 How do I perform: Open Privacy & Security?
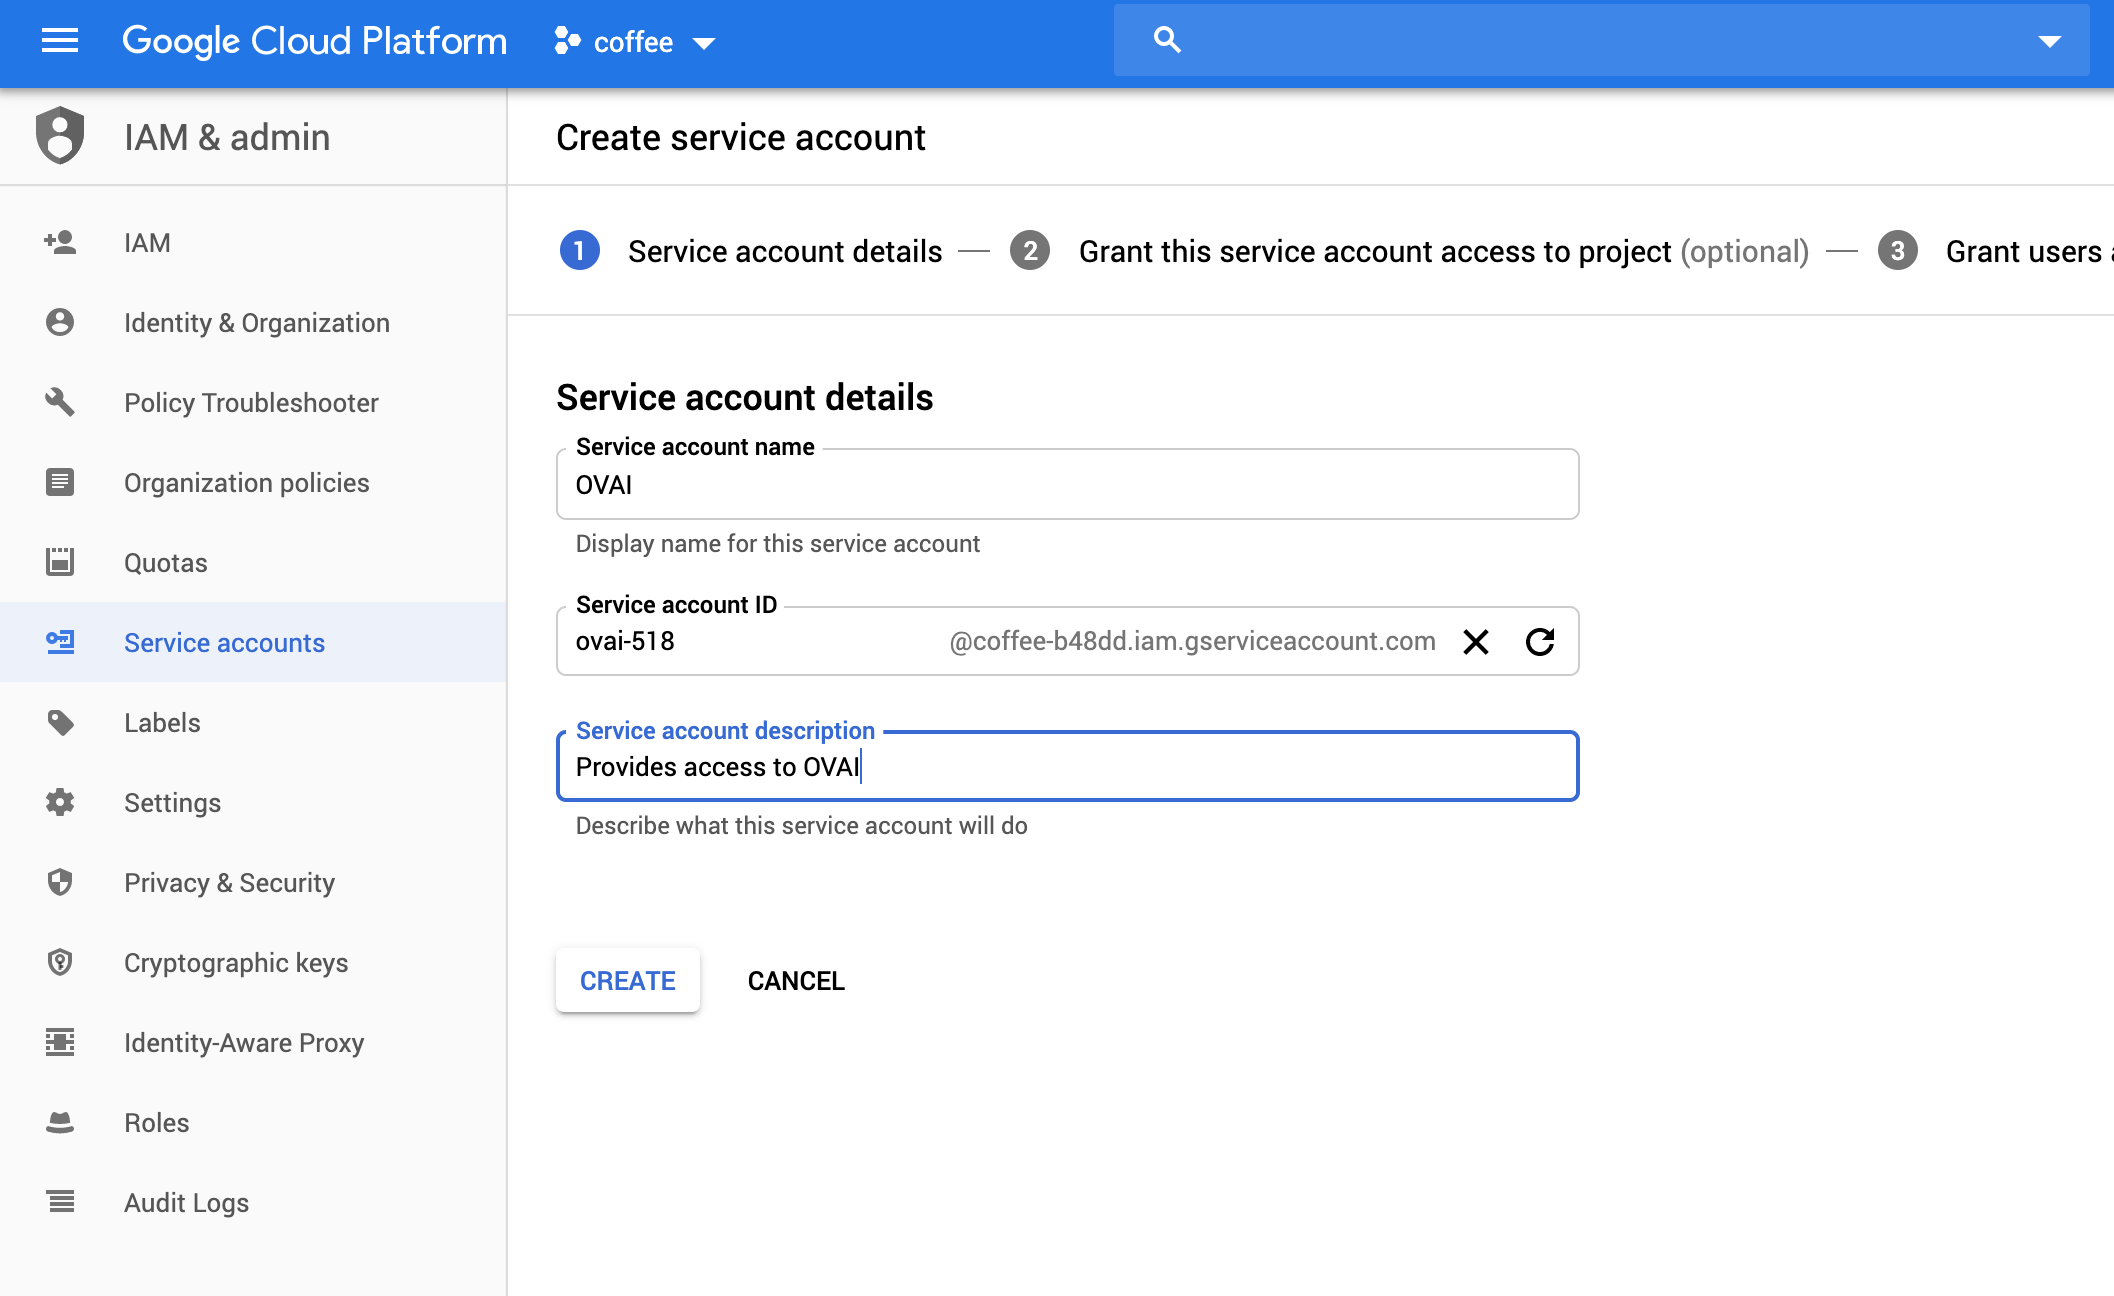pos(253,882)
